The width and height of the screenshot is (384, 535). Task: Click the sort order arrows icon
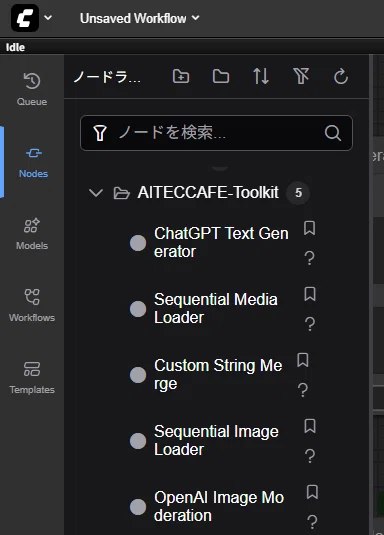tap(261, 76)
